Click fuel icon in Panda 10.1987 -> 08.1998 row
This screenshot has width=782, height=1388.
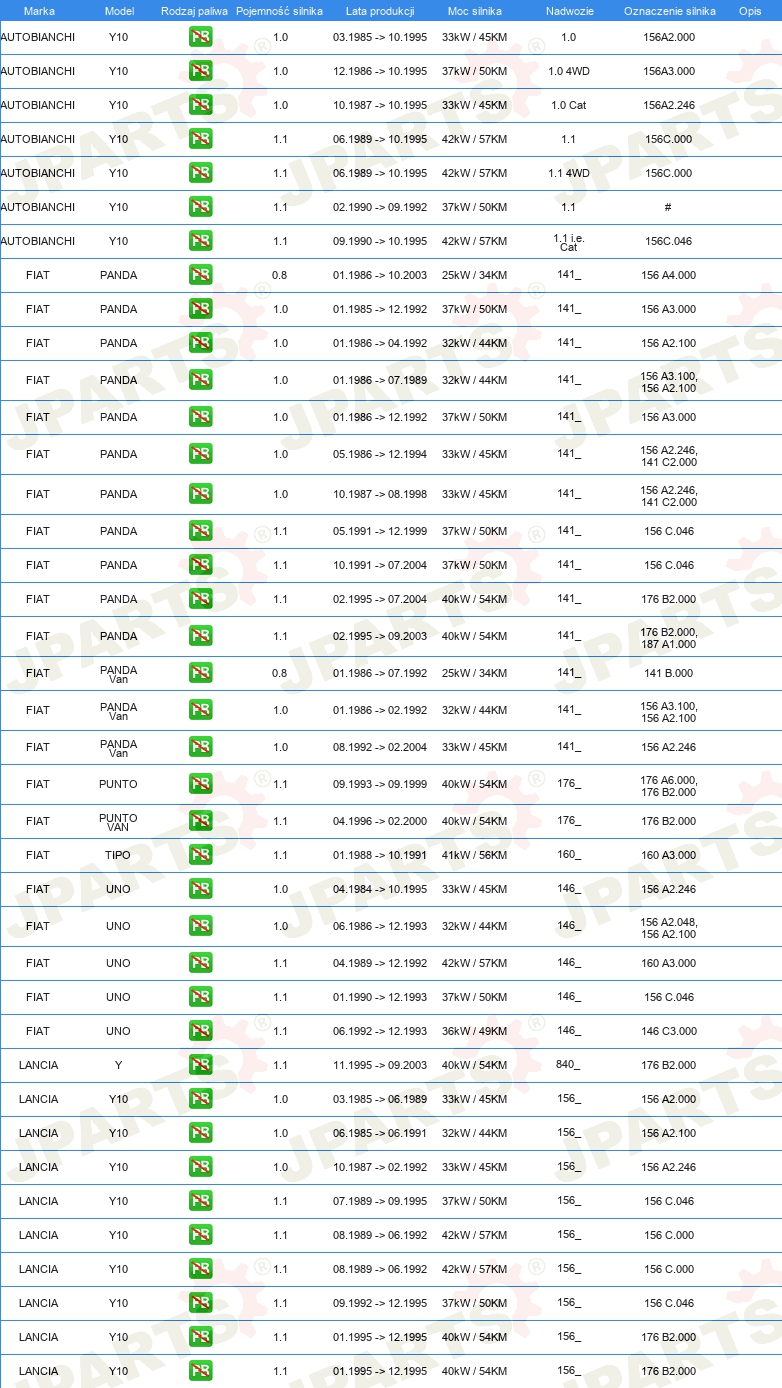click(200, 494)
